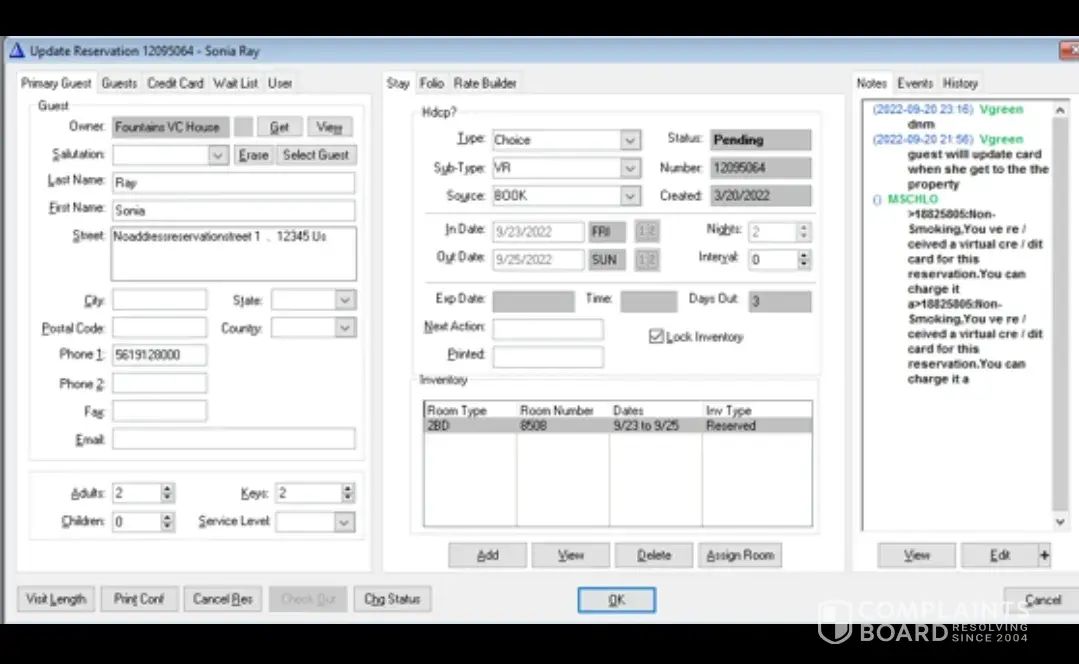Increase the Adults count with stepper
Screen dimensions: 1079x664
click(167, 488)
